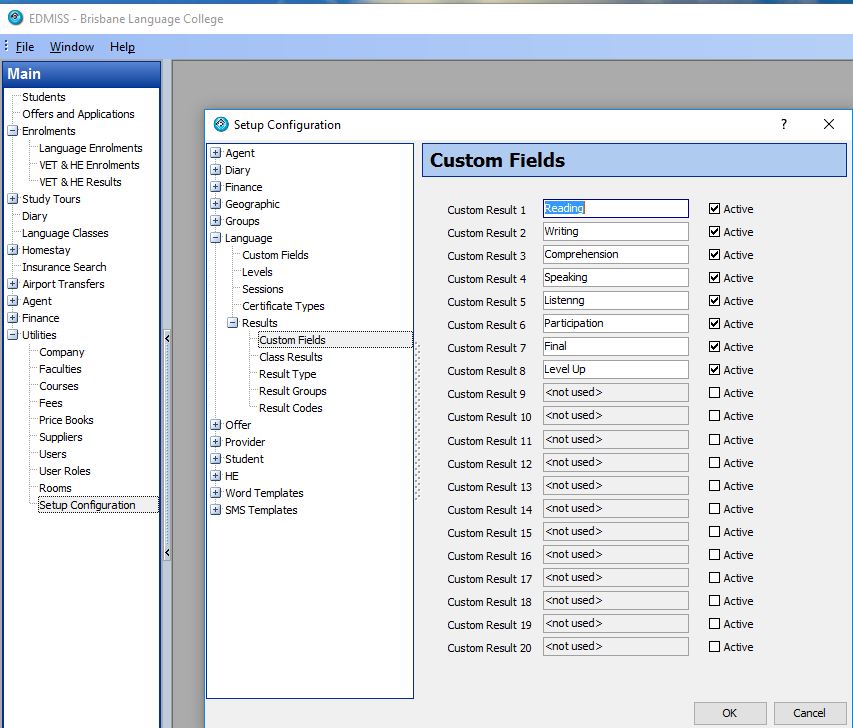Expand the Offer configuration node
The image size is (853, 728).
point(216,425)
